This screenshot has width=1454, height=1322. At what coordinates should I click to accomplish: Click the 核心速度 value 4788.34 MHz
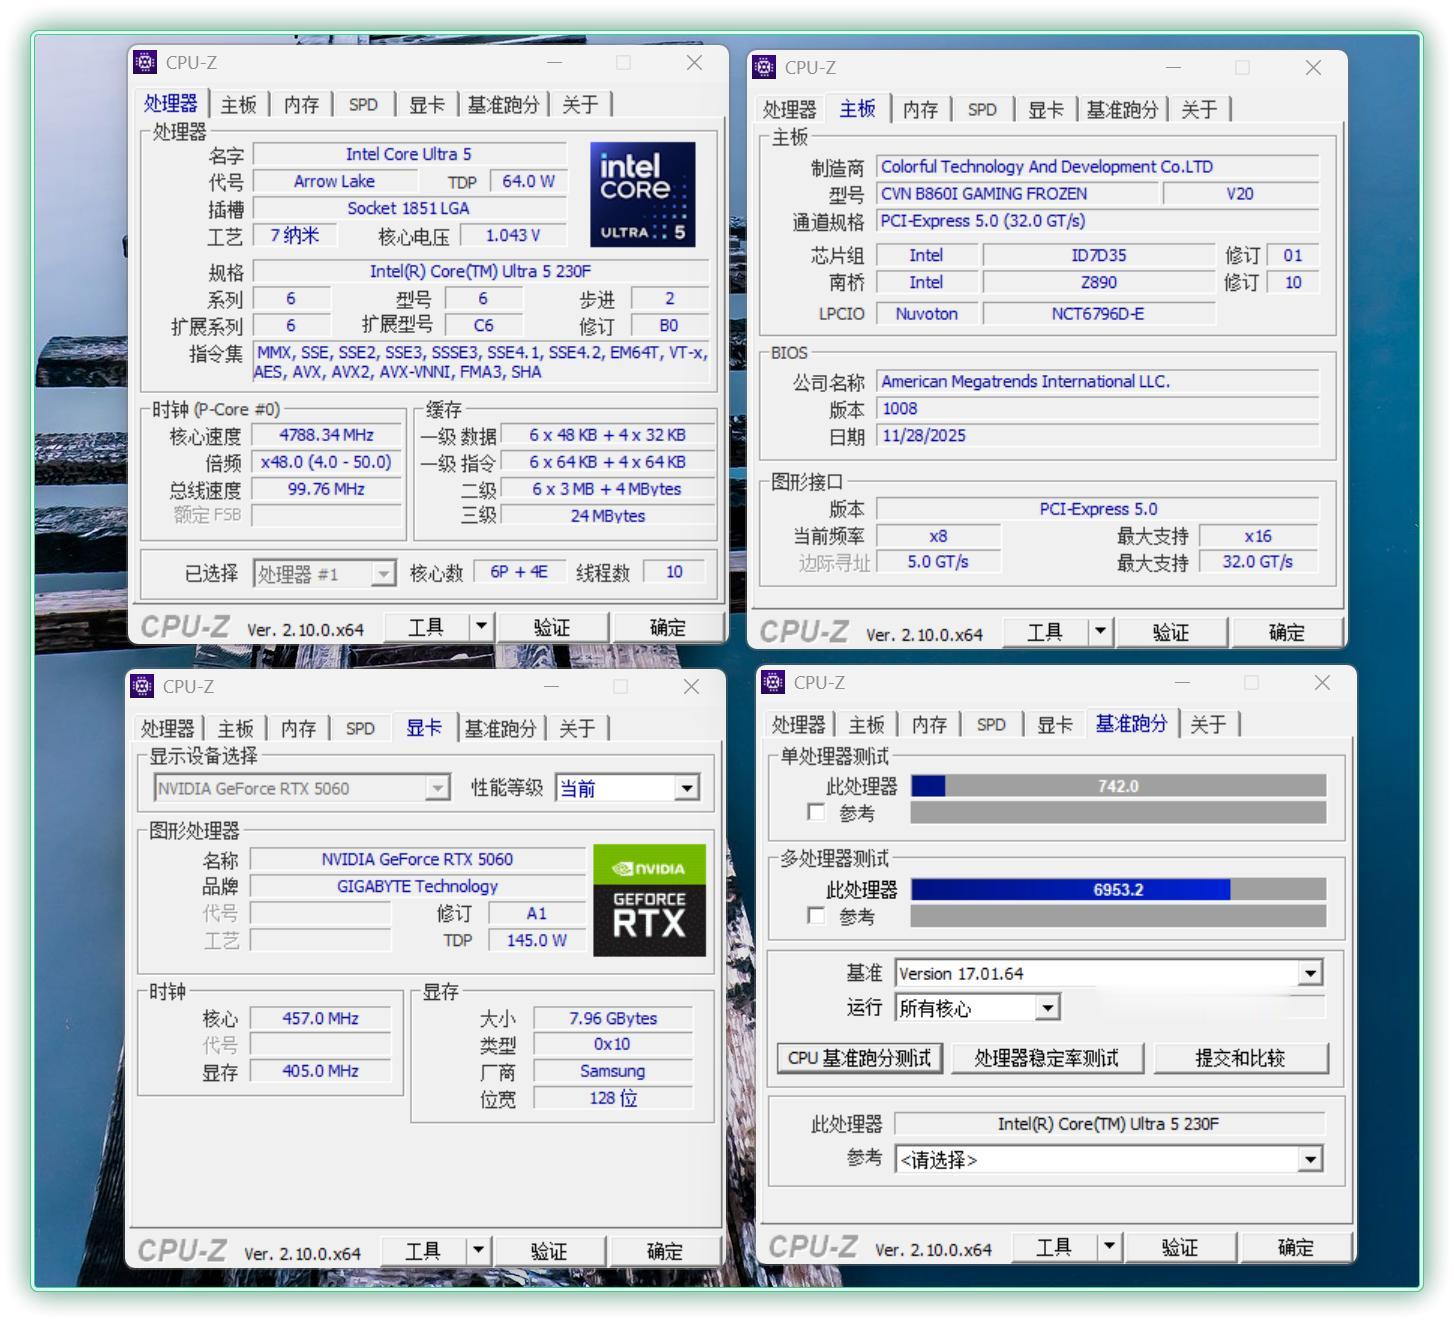click(x=327, y=435)
